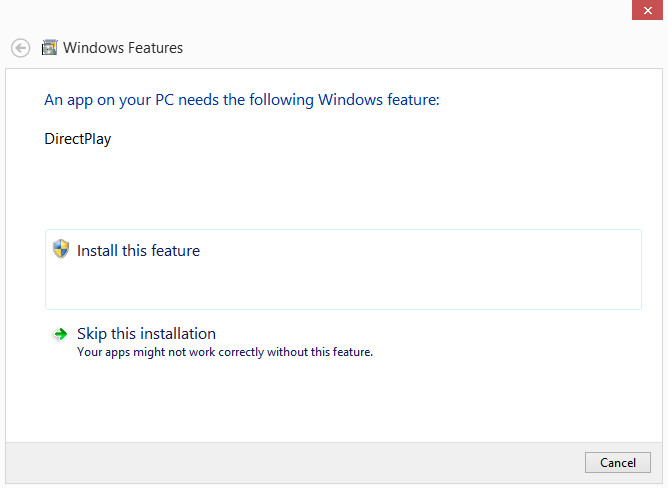
Task: Click 'Your apps might not work correctly' note
Action: (x=225, y=352)
